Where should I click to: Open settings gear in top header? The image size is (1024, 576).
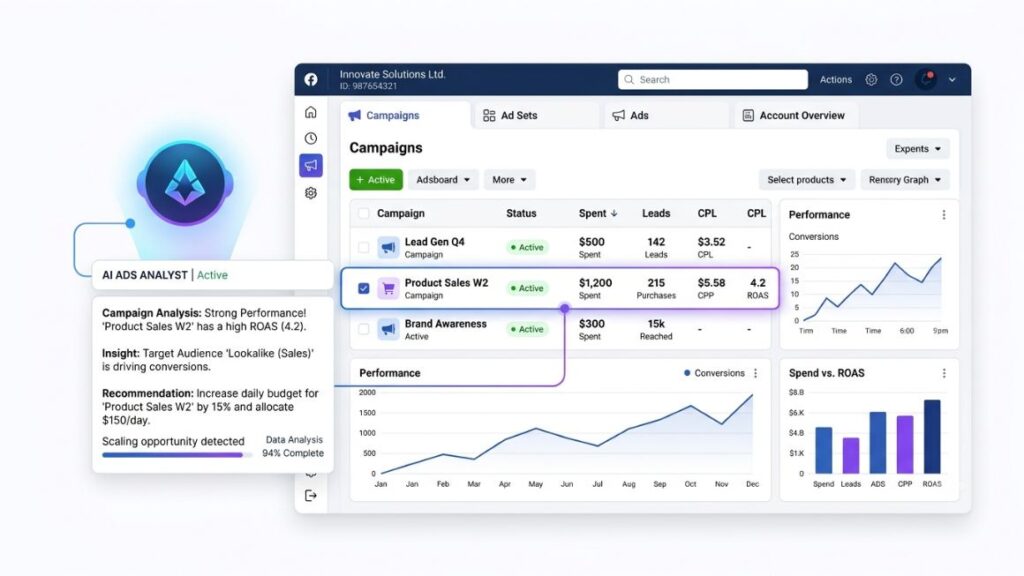871,80
